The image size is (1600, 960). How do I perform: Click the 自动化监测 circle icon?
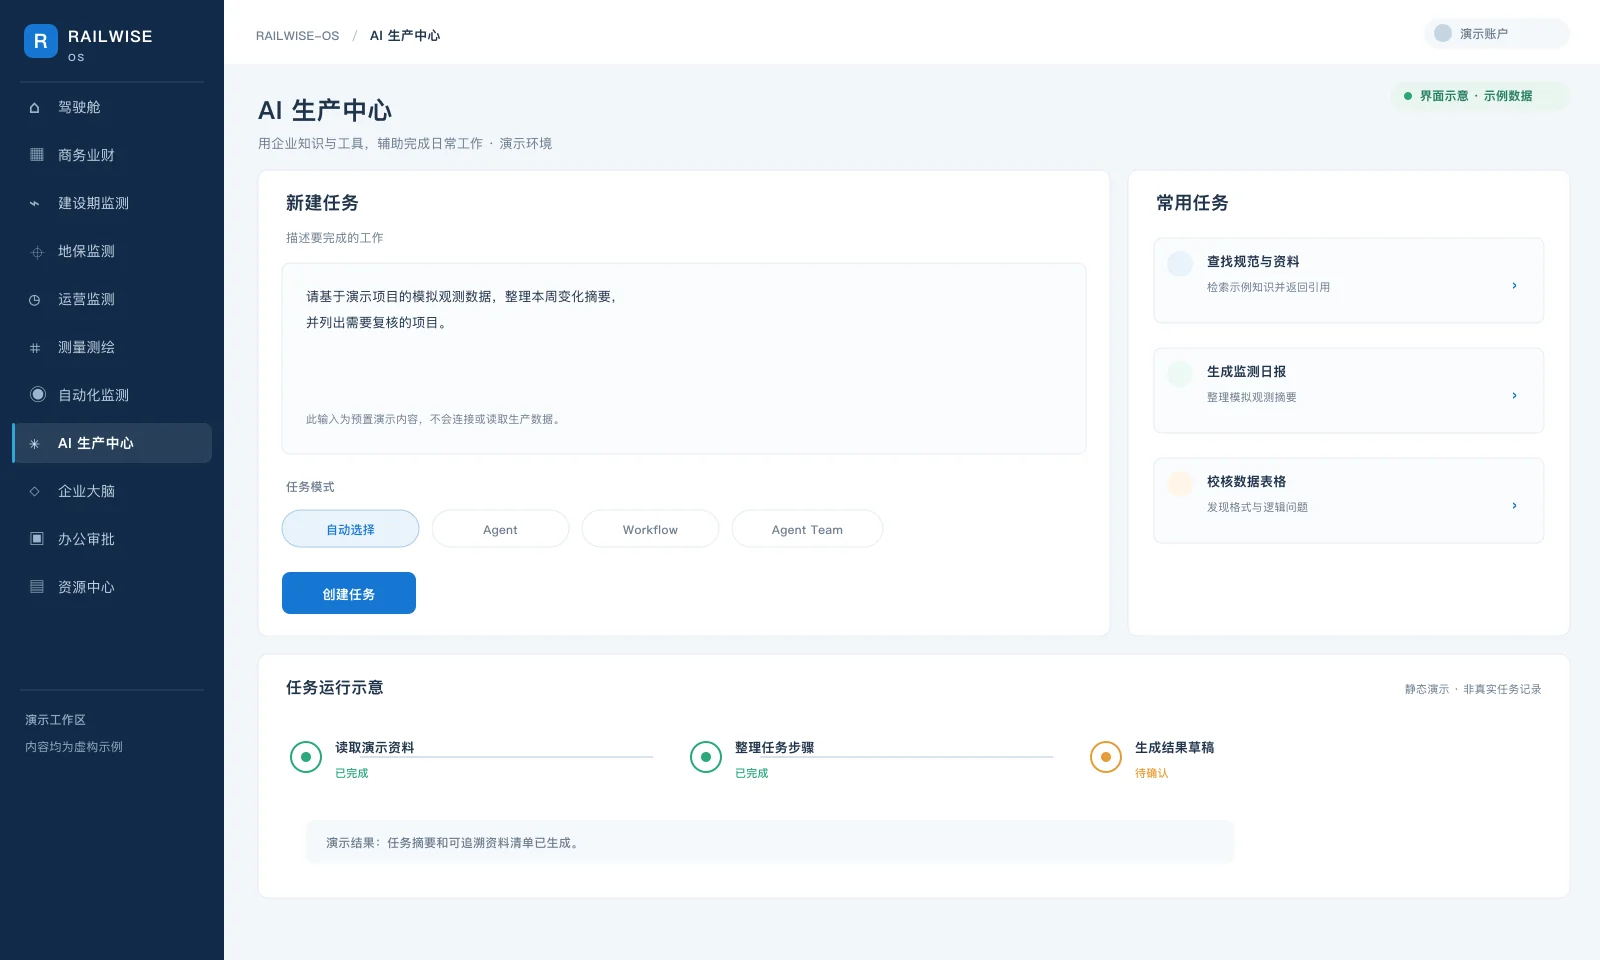point(38,394)
